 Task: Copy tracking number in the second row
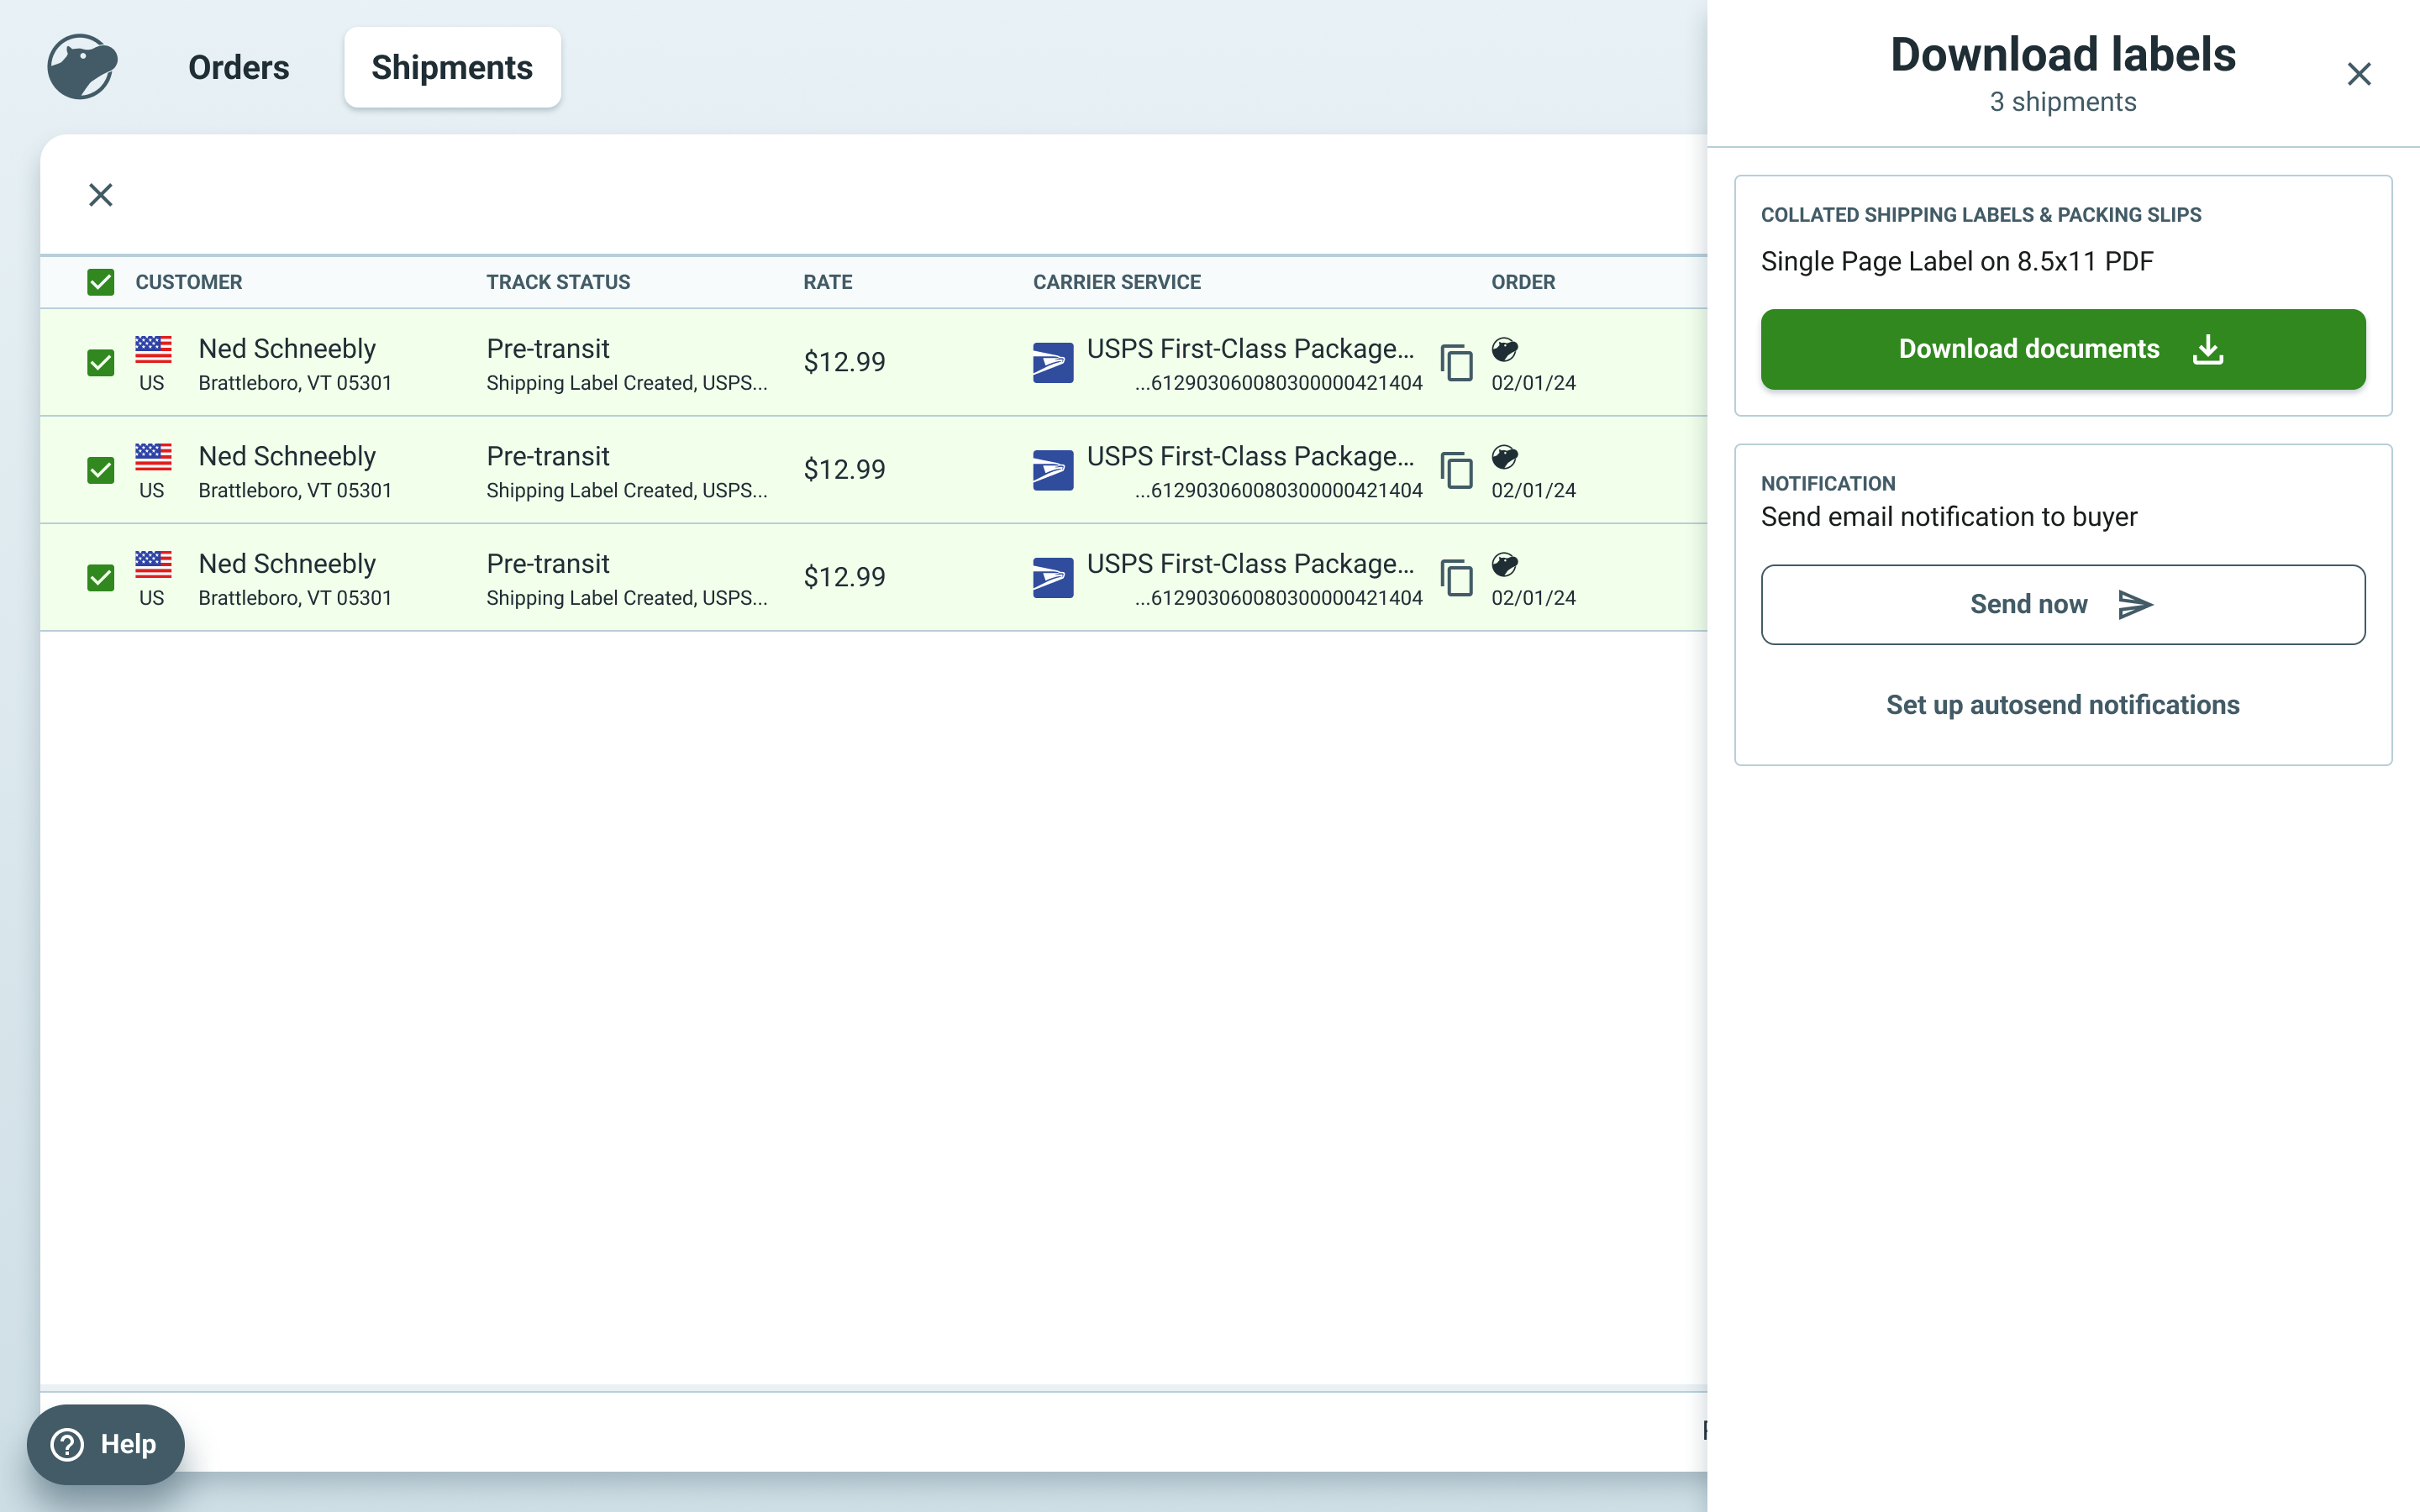(x=1456, y=469)
